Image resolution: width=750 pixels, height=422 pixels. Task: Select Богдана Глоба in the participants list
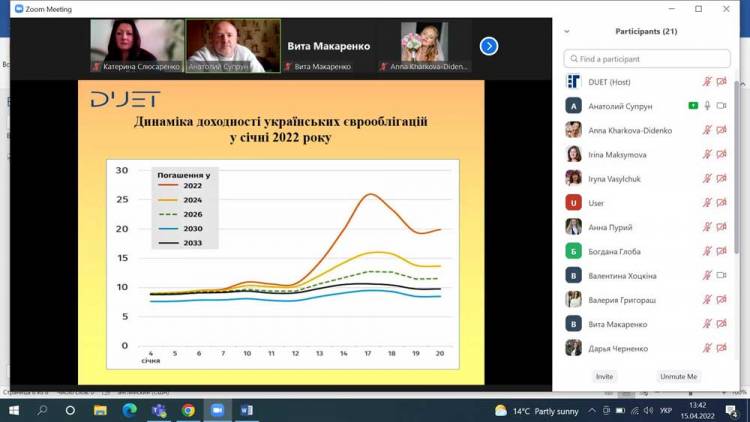(615, 251)
